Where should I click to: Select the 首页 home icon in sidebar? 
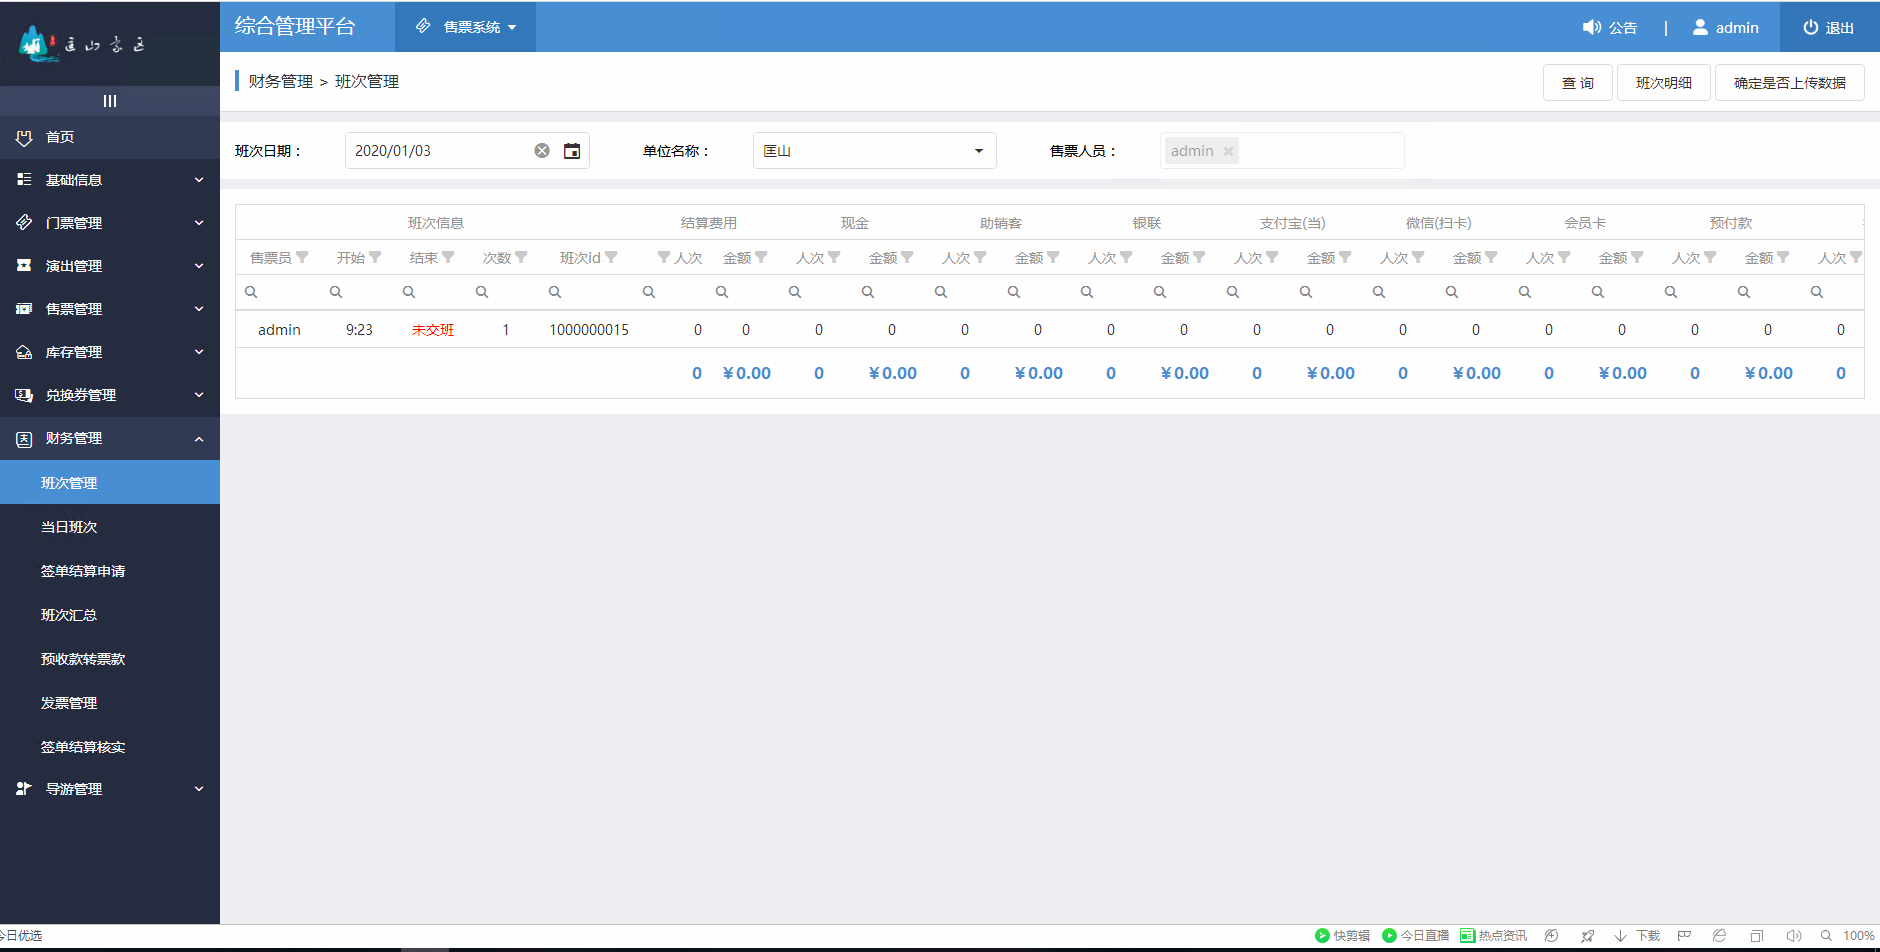[24, 137]
